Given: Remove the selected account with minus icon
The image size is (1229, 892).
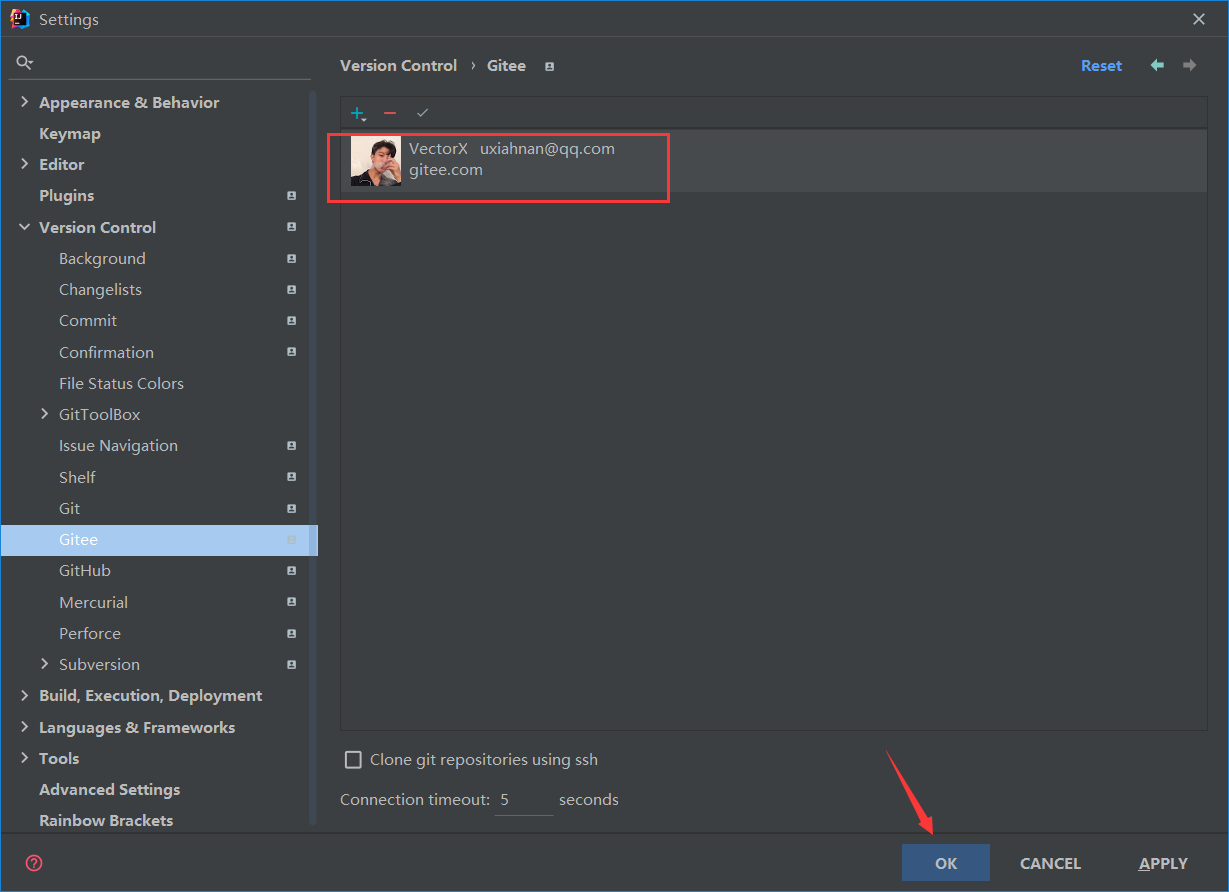Looking at the screenshot, I should point(390,113).
